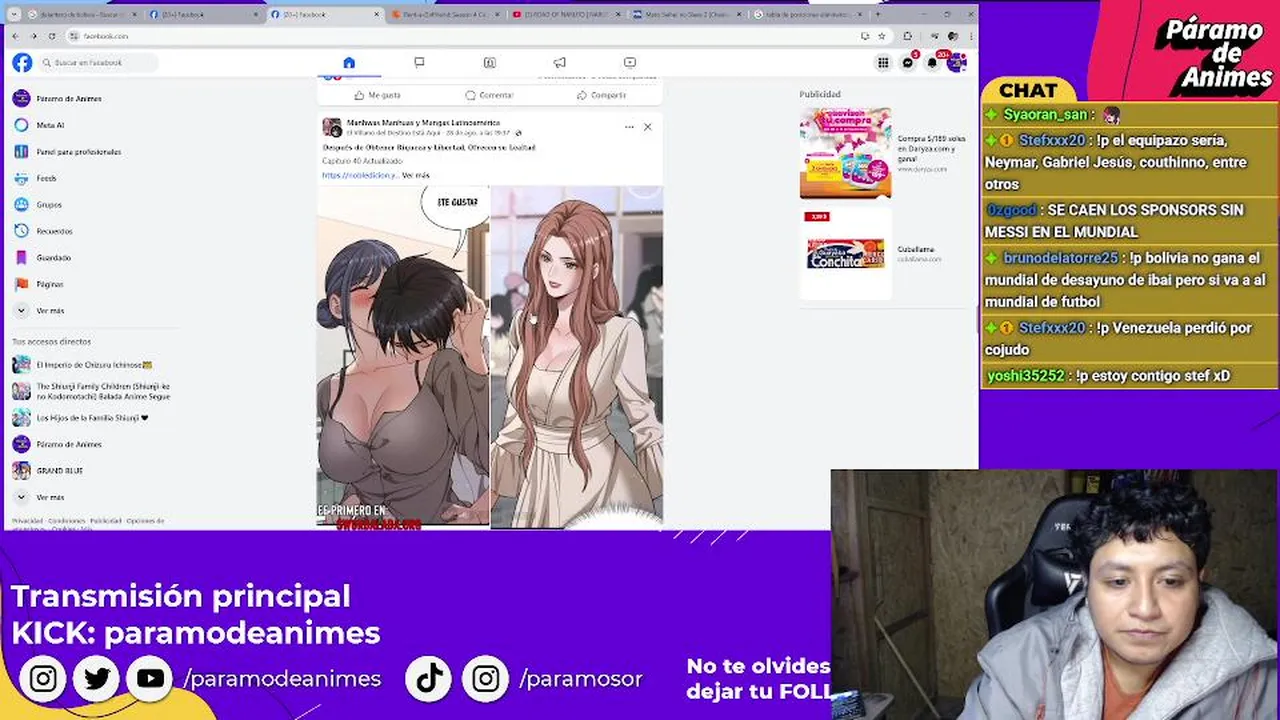Open Páramo de Animes shortcut under accesos directos

(x=69, y=444)
